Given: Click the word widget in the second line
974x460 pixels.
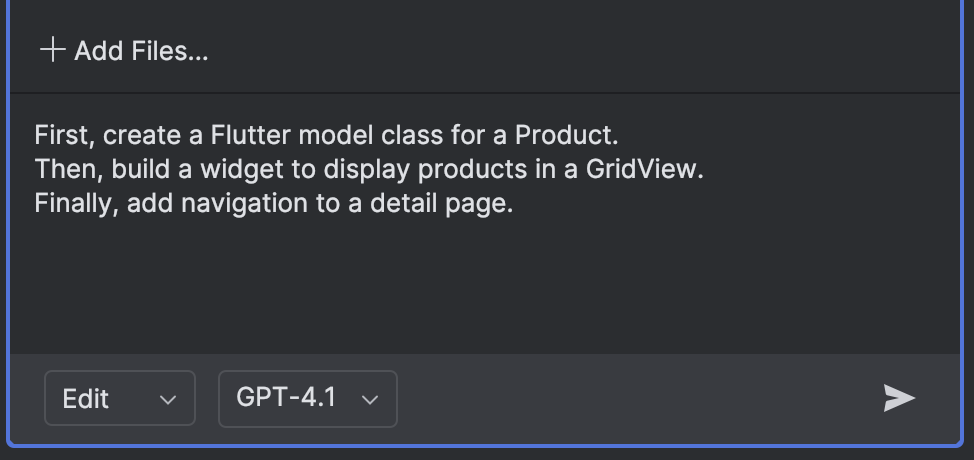Looking at the screenshot, I should [x=242, y=169].
